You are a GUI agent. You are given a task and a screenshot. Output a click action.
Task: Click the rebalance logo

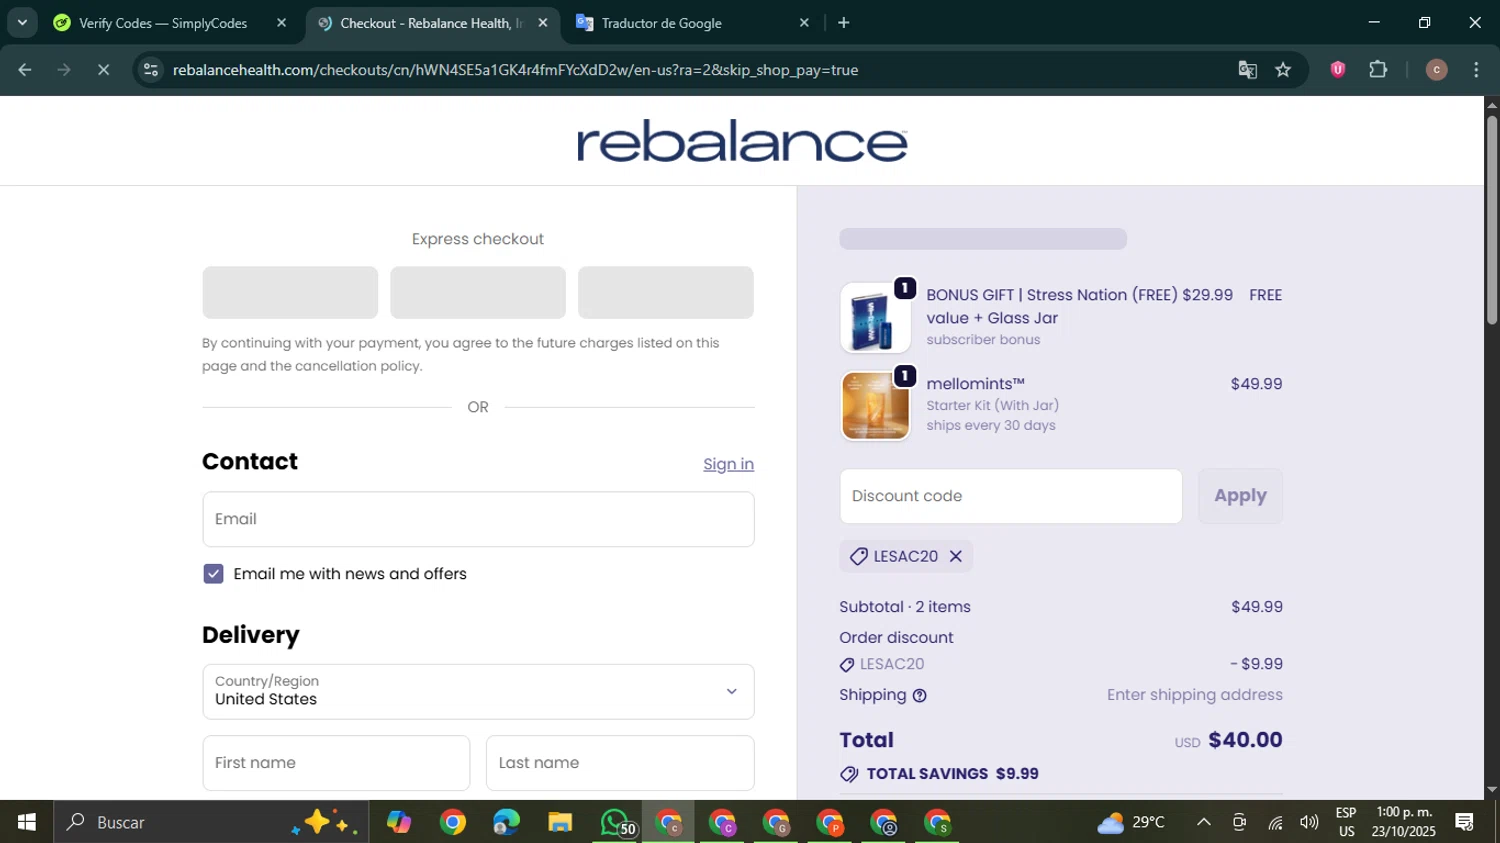[x=742, y=141]
